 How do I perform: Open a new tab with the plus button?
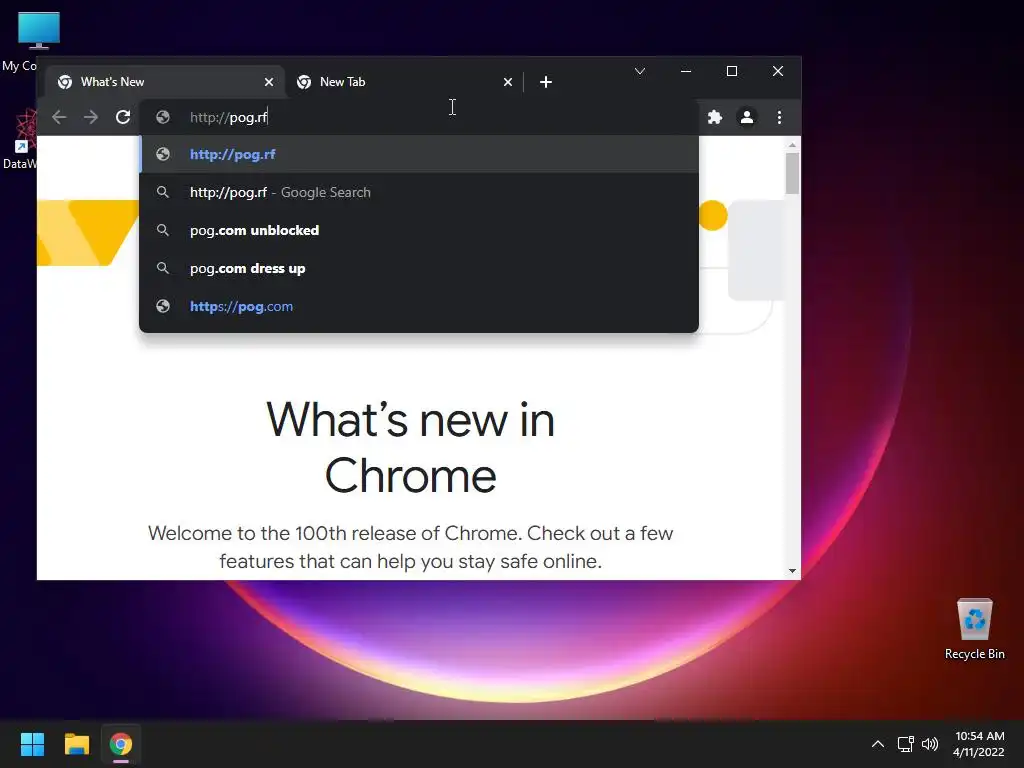[x=546, y=82]
